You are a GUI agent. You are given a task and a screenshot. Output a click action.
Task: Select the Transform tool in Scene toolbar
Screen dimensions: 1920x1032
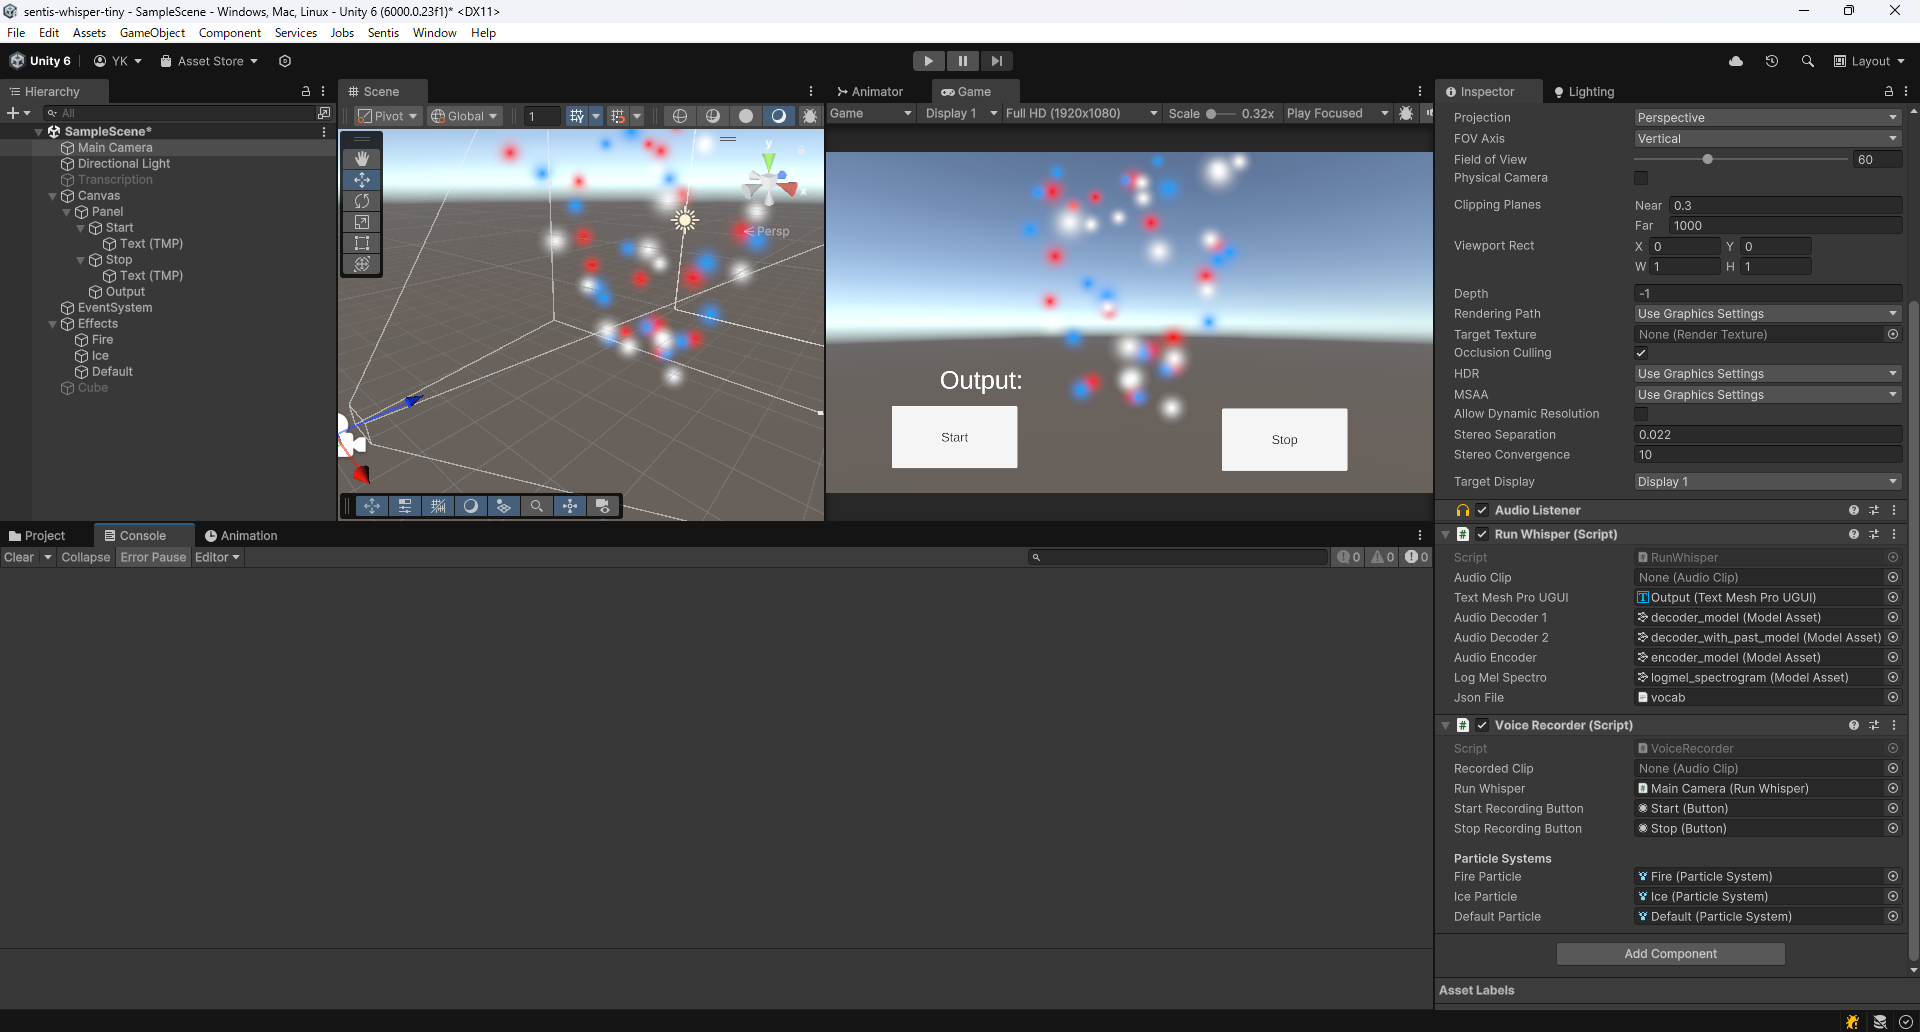(x=362, y=264)
